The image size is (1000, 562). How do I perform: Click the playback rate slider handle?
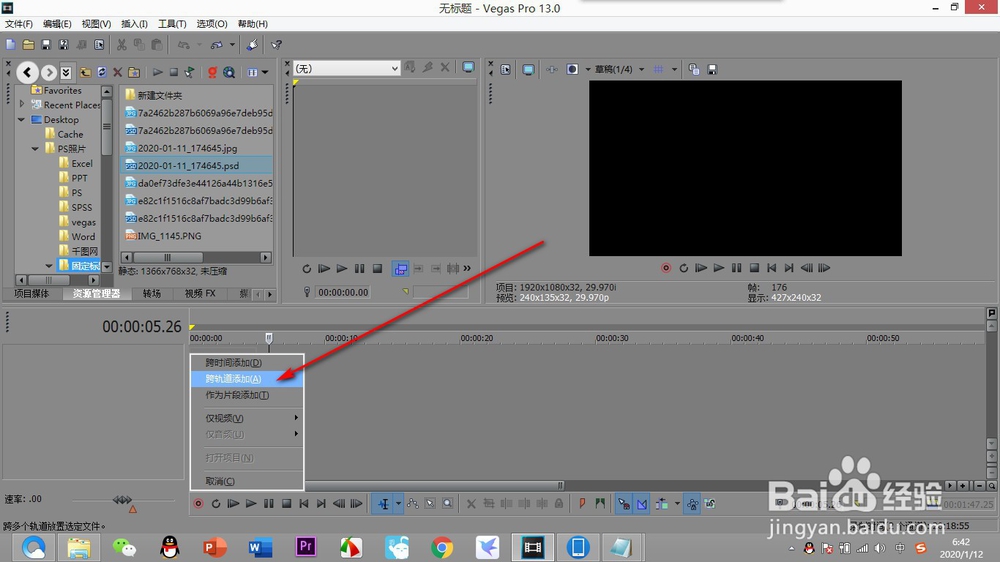point(122,499)
